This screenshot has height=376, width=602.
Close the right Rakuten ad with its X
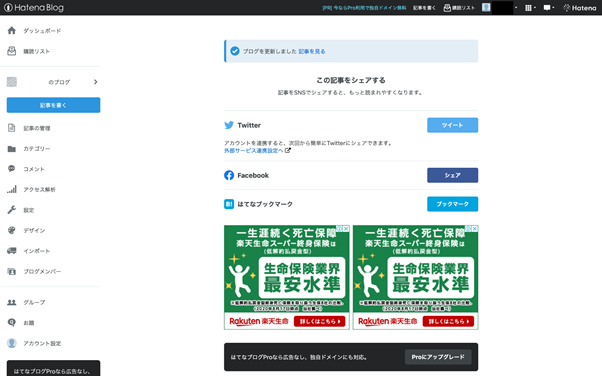point(475,229)
